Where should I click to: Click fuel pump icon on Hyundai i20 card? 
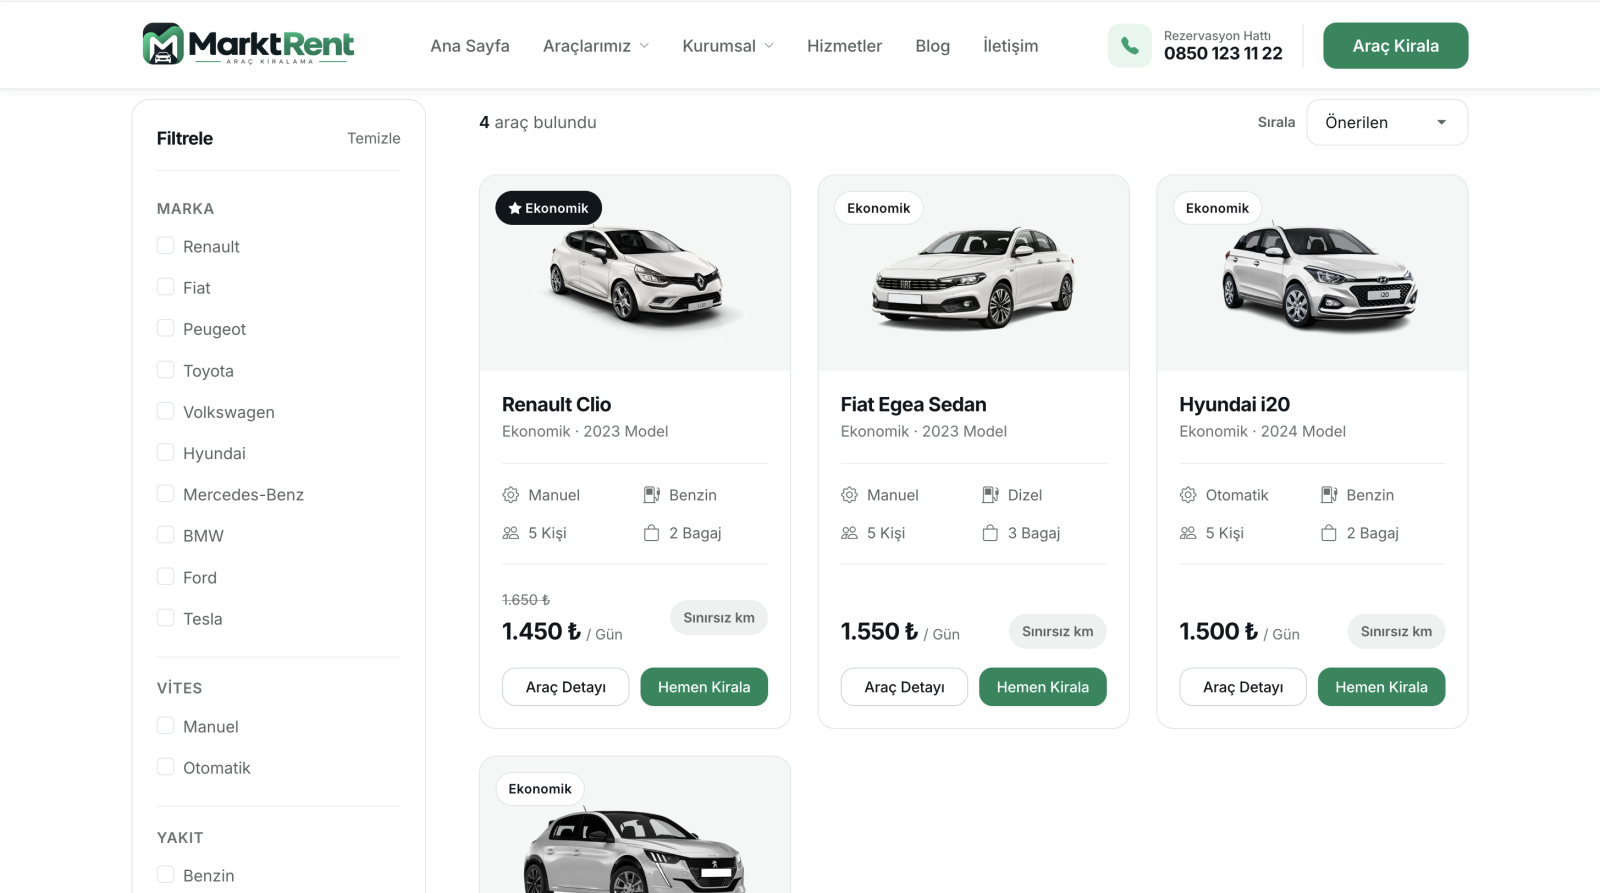(x=1329, y=495)
